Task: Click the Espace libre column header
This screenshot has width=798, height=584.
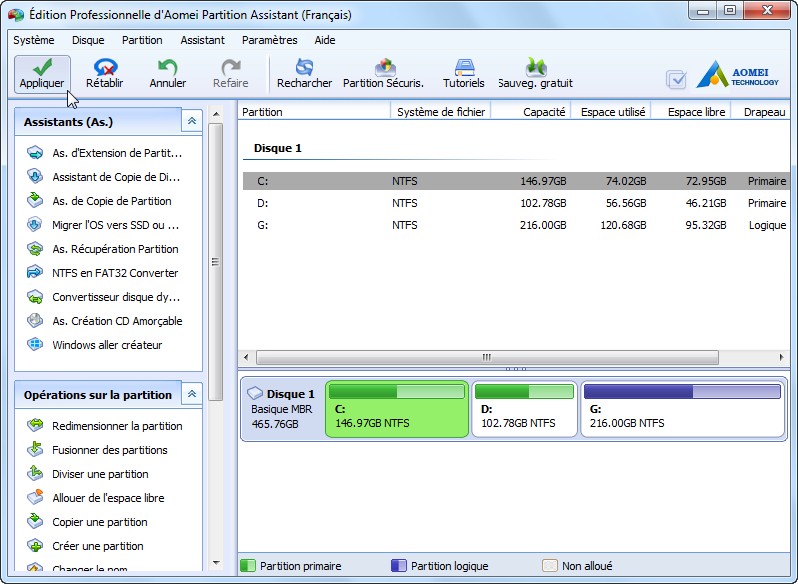Action: point(691,112)
